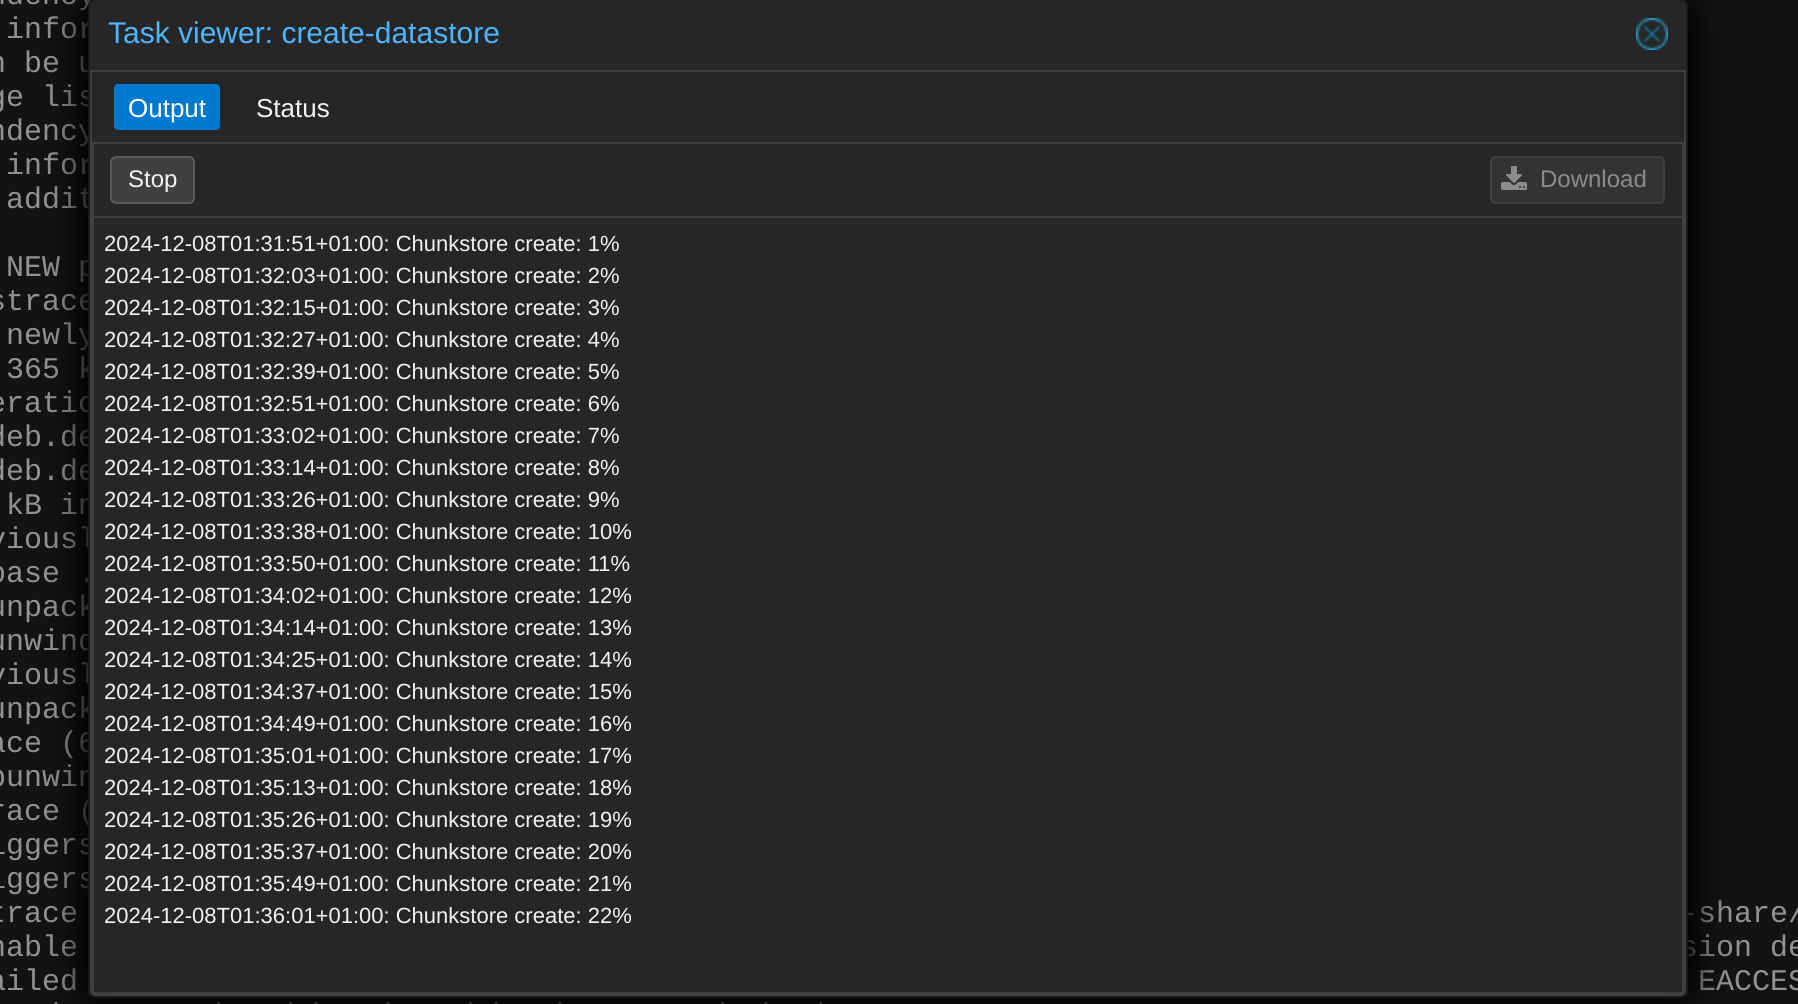
Task: Click the Task viewer: create-datastore title
Action: click(x=304, y=33)
